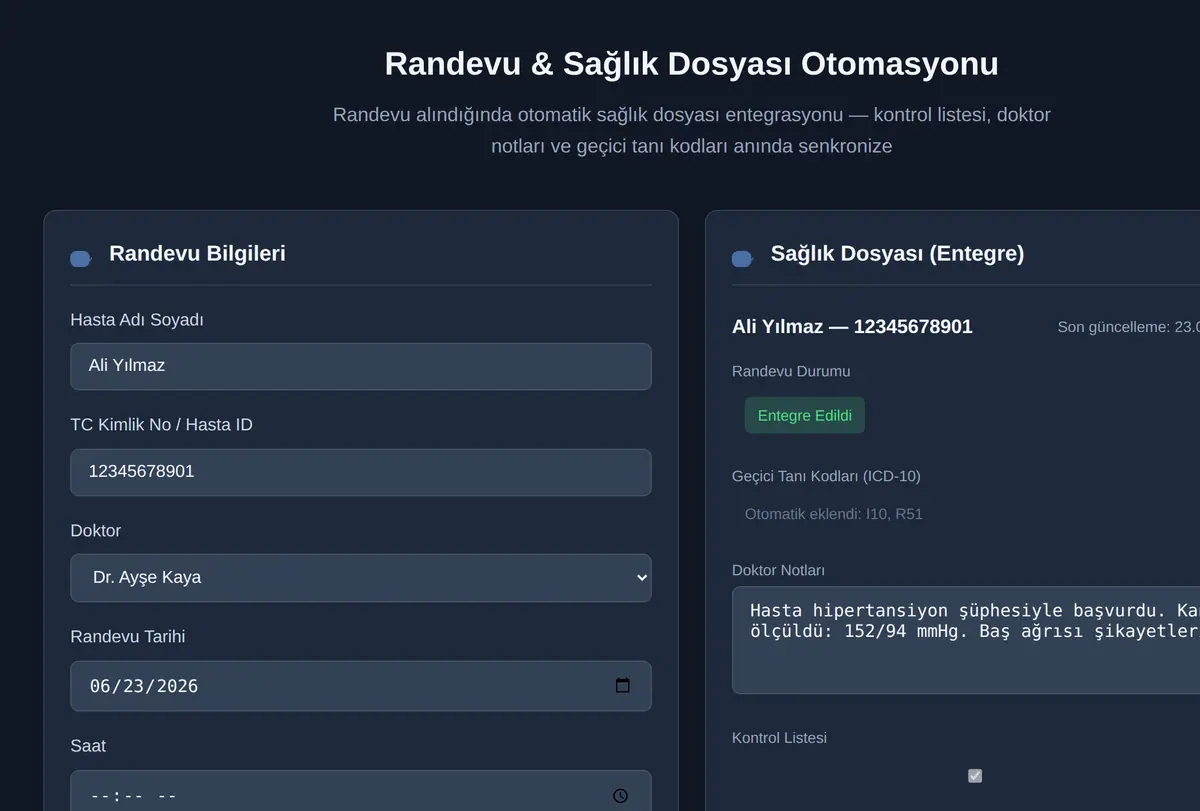Click 'Otomatik eklendi: I10, R51' text
This screenshot has height=811, width=1200.
[x=834, y=514]
